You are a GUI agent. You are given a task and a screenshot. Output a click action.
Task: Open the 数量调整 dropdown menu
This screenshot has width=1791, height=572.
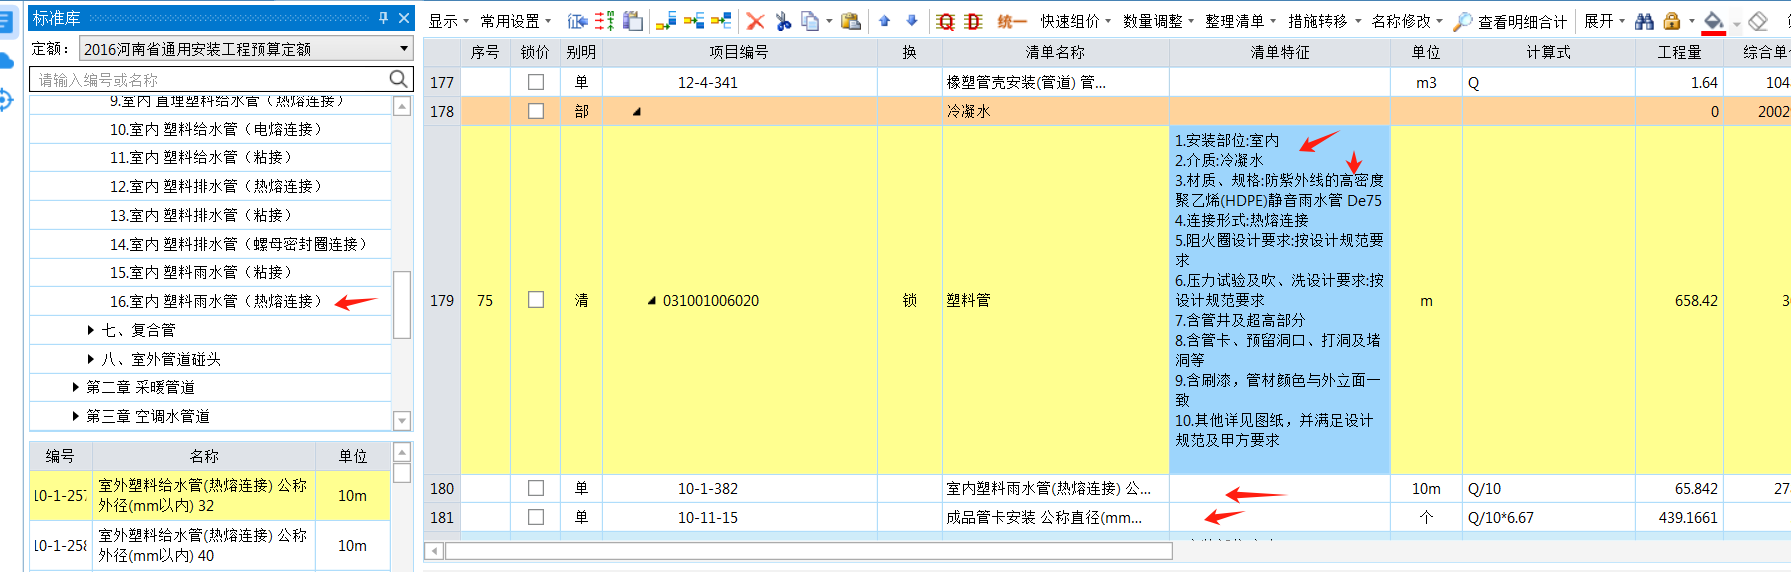(1158, 21)
